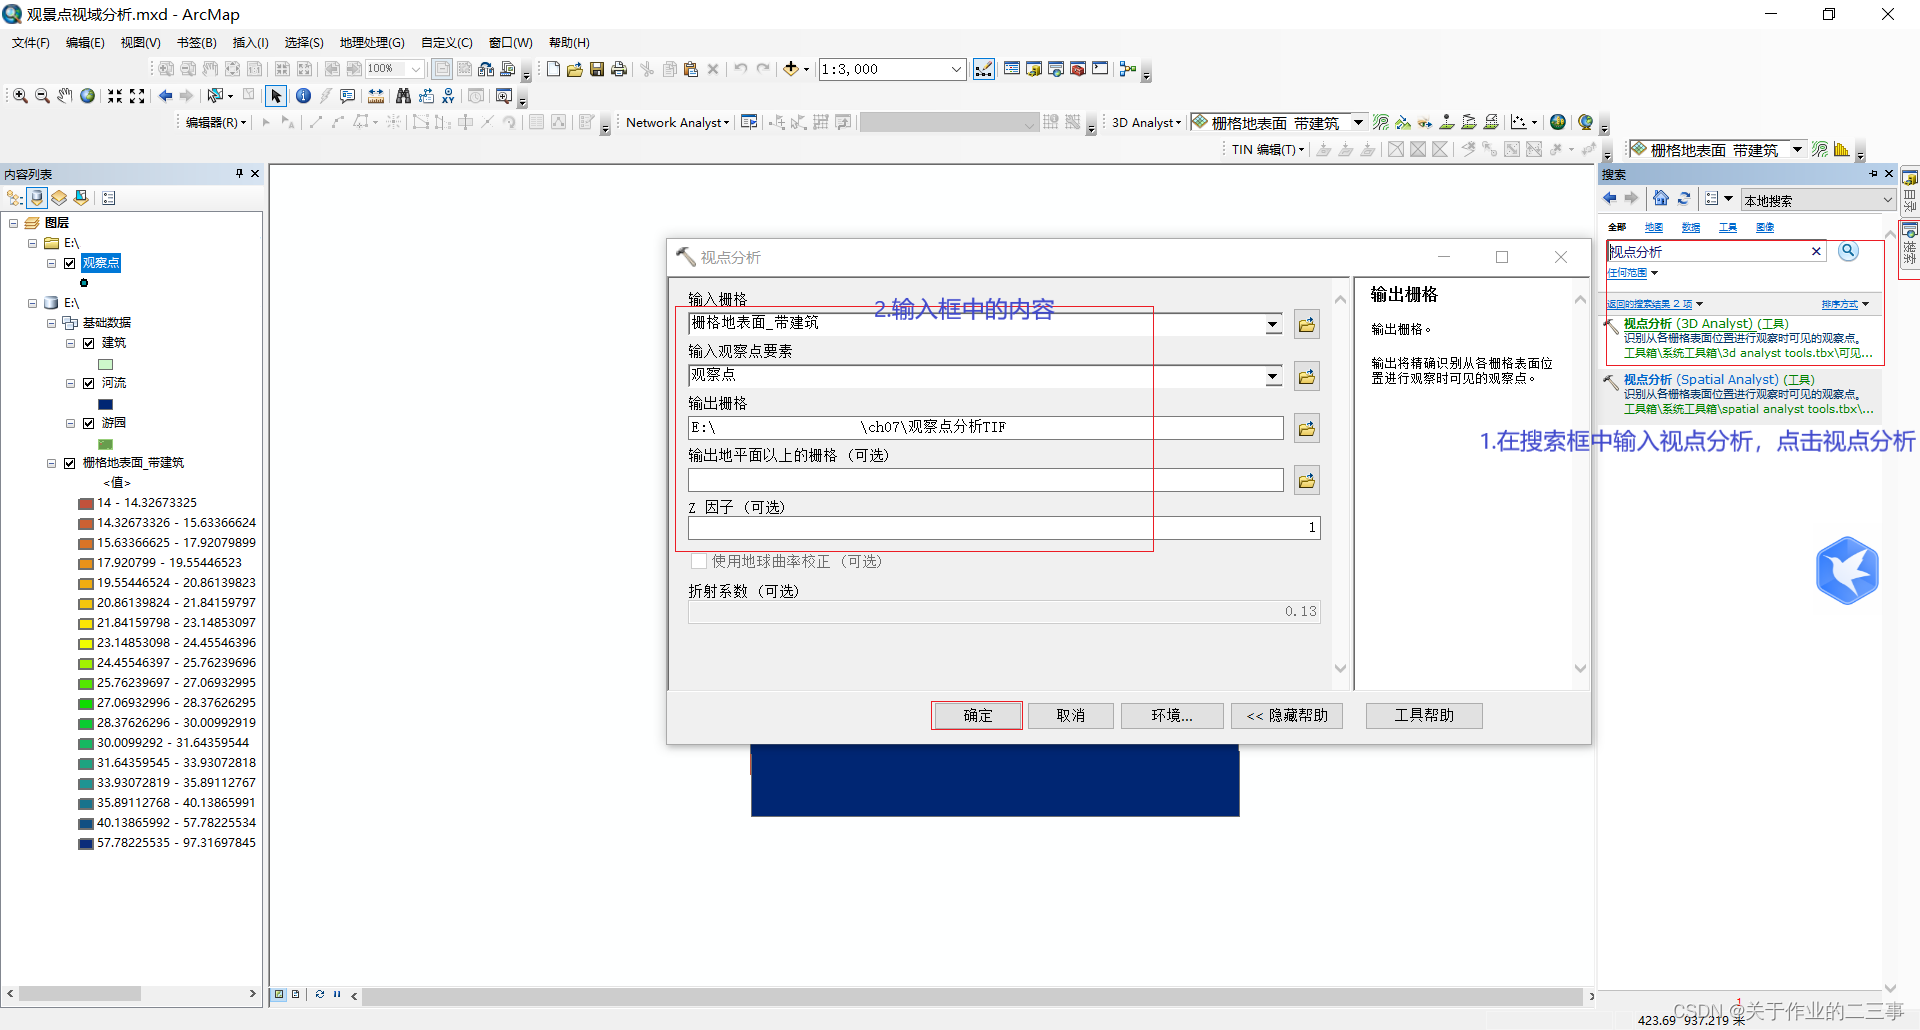Switch TOC to List By Source
The image size is (1920, 1030).
[x=37, y=198]
